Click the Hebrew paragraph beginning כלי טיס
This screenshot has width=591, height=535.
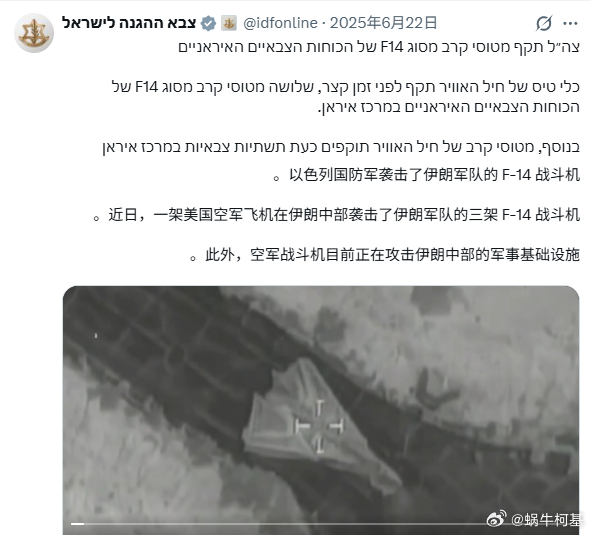[346, 97]
